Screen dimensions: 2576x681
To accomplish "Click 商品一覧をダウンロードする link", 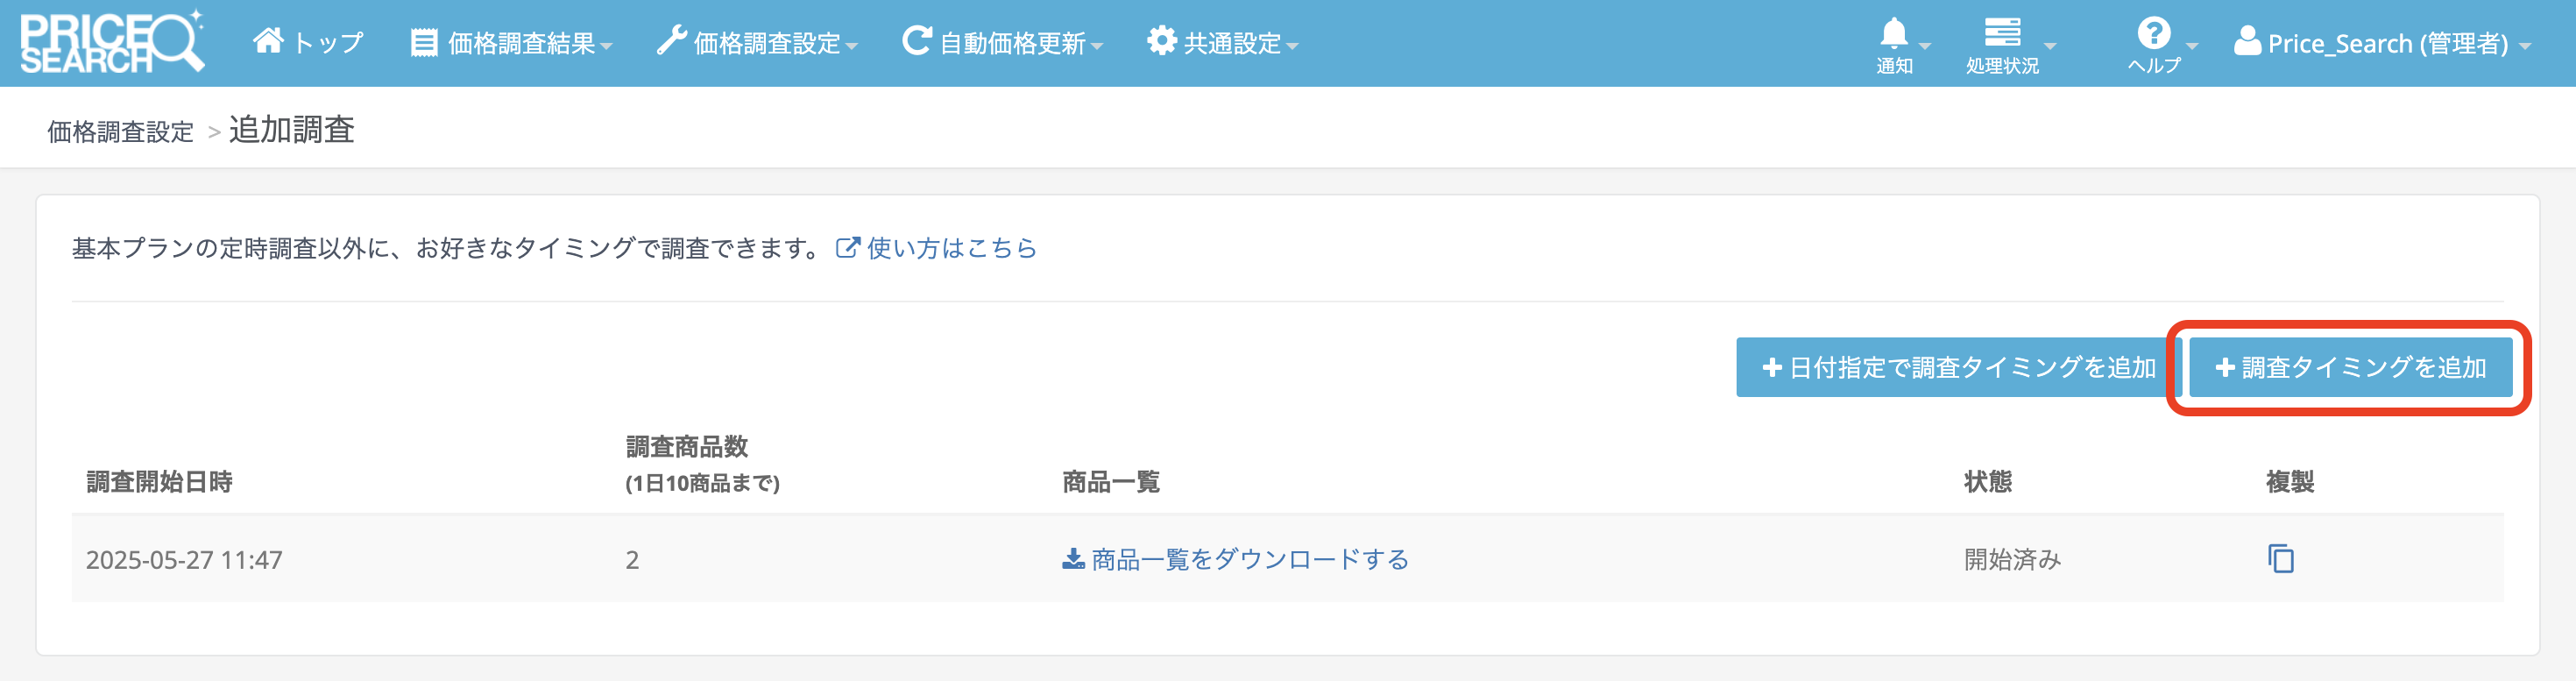I will [x=1249, y=559].
